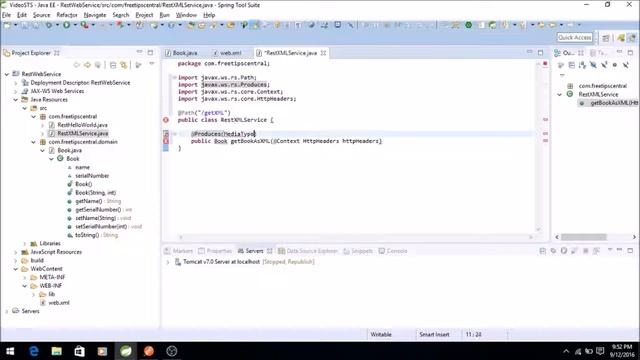640x360 pixels.
Task: Click Collapse All in Project Explorer
Action: (113, 65)
